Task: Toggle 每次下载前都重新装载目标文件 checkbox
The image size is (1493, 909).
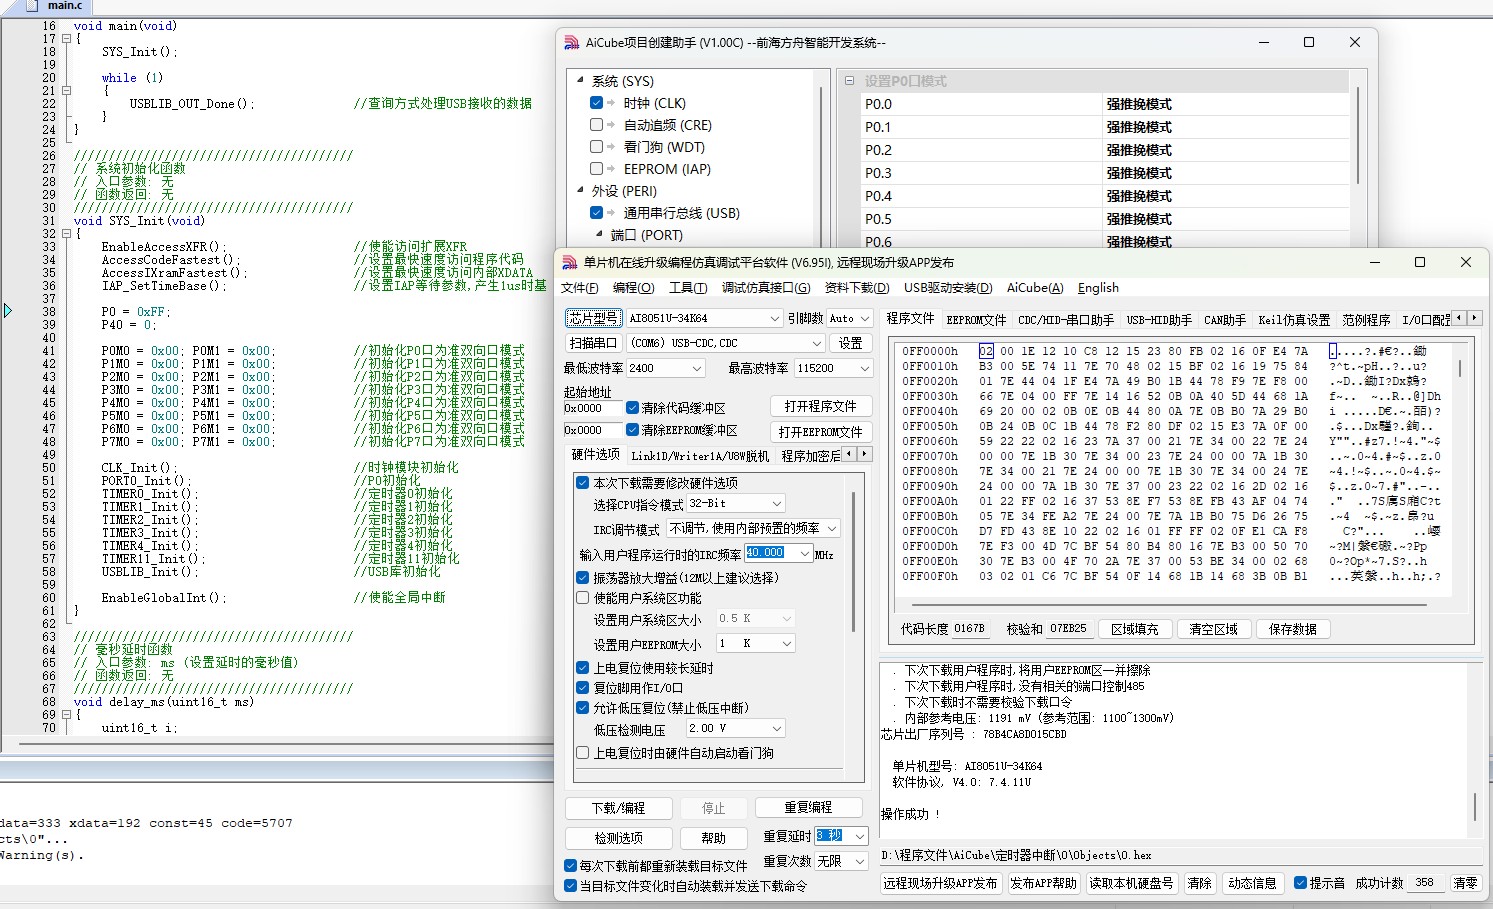Action: tap(571, 866)
